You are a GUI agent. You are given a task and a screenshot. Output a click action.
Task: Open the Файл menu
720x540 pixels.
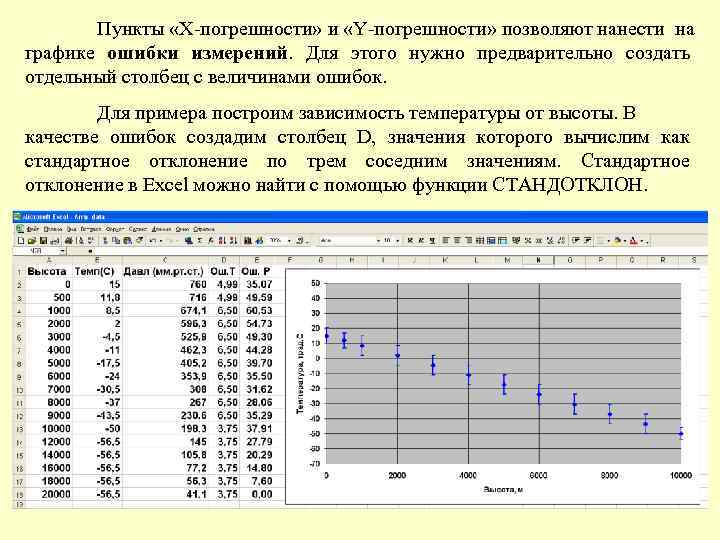point(33,229)
